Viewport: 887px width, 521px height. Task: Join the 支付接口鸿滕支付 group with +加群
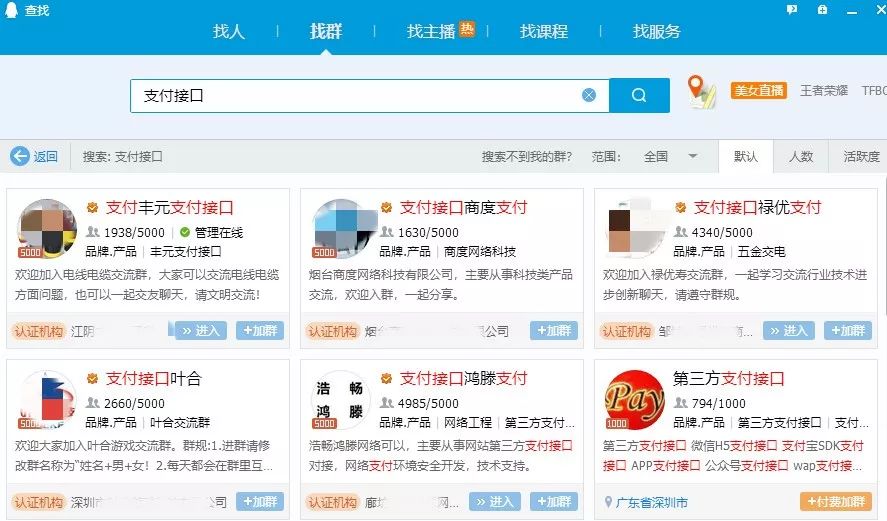[x=554, y=501]
